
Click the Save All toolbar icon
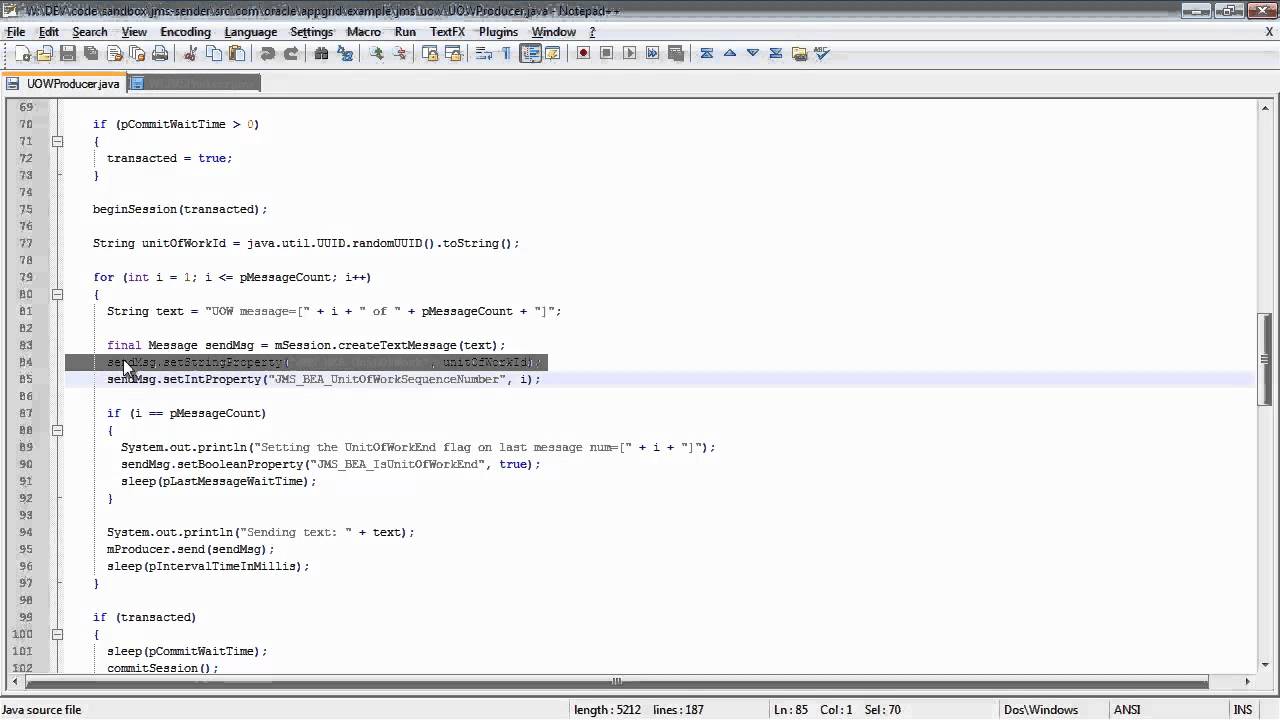[91, 53]
